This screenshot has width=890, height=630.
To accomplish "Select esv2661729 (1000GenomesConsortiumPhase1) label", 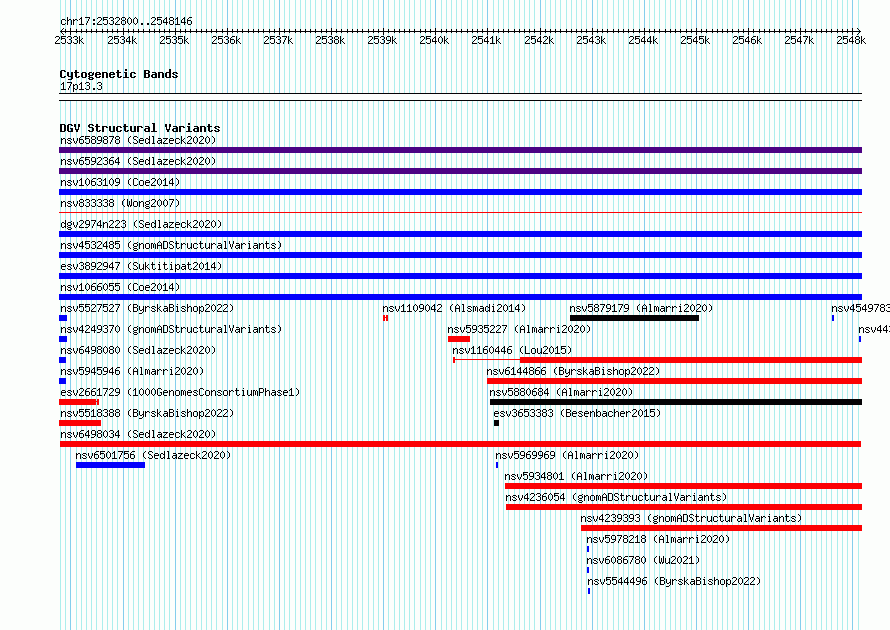I will click(180, 392).
